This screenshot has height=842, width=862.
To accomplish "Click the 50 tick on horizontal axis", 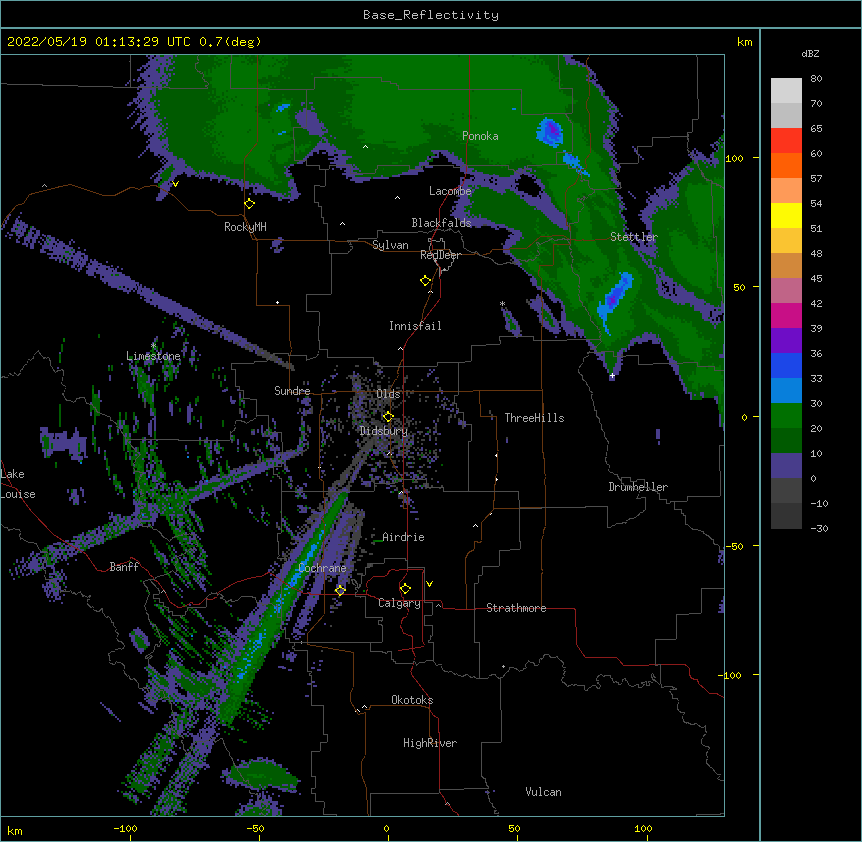I will [514, 828].
